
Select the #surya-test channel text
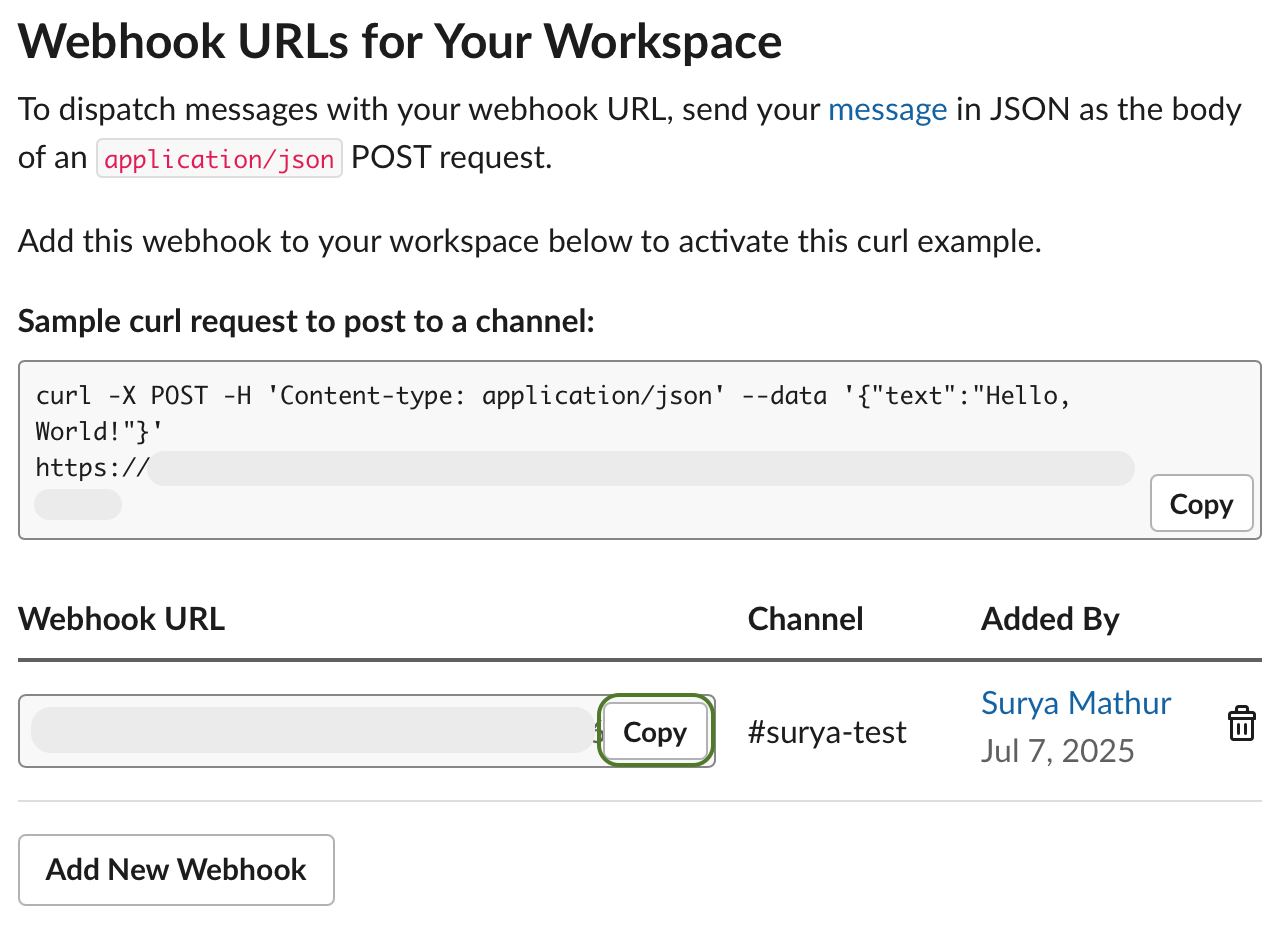(x=827, y=733)
